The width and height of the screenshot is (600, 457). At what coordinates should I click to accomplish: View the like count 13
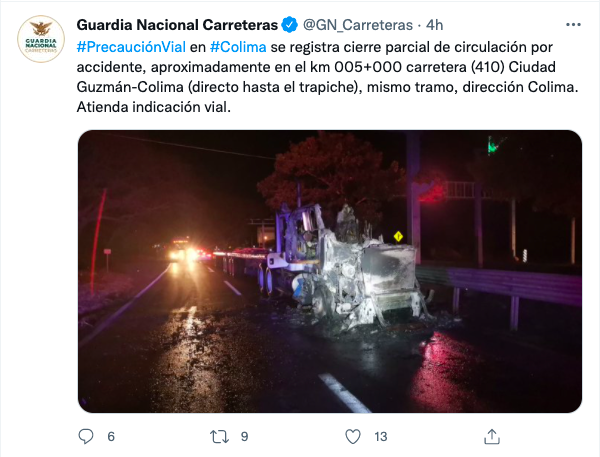(x=381, y=437)
